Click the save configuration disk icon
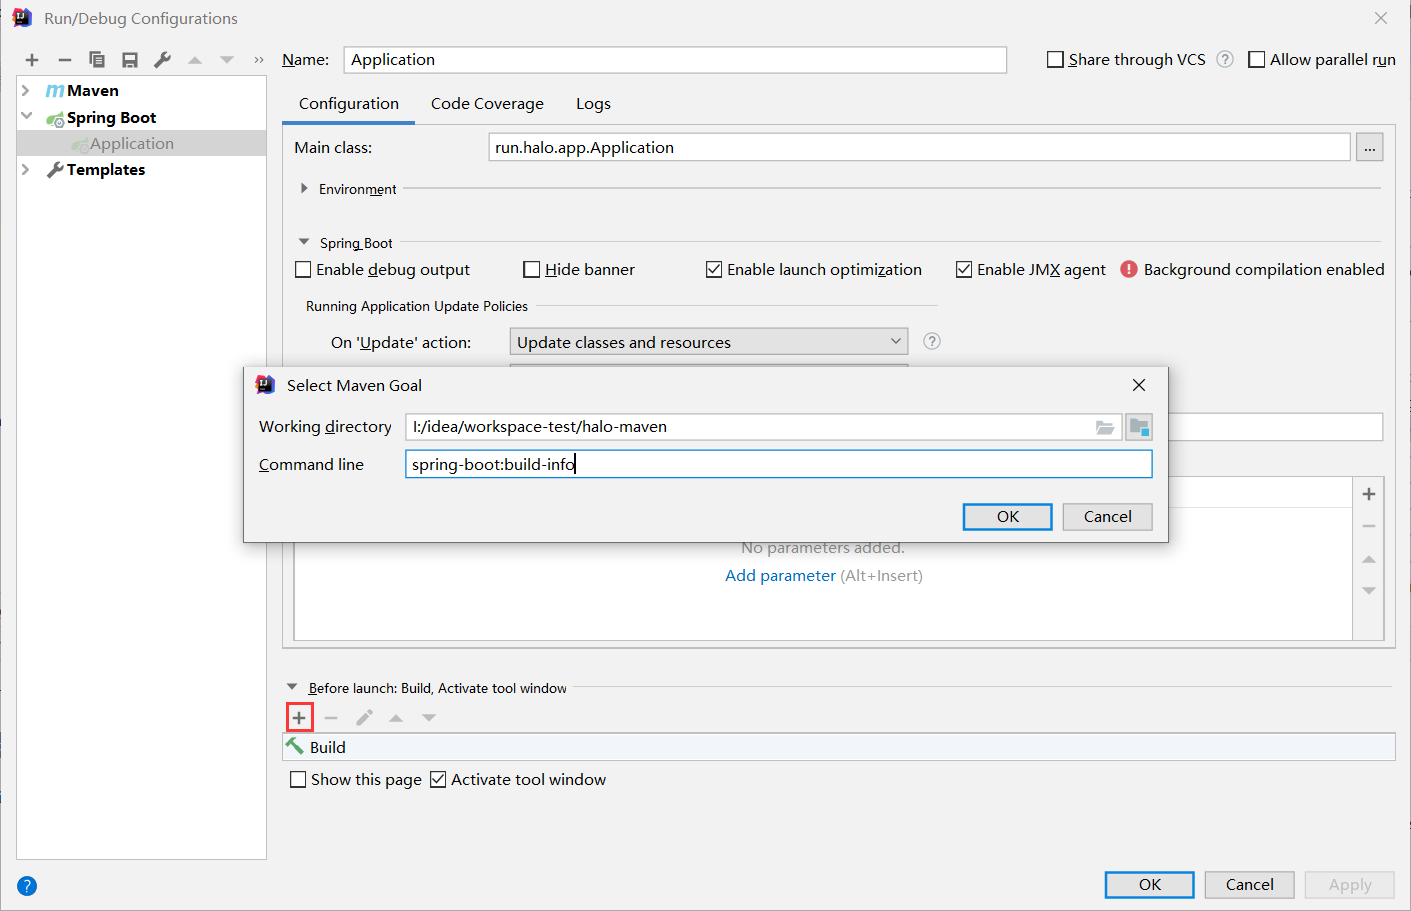 pos(130,60)
